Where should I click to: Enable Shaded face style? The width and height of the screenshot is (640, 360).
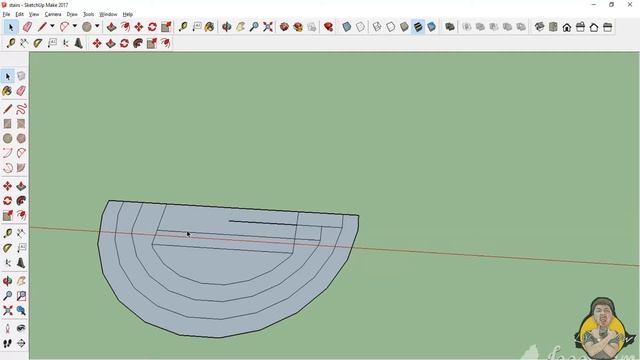(404, 27)
